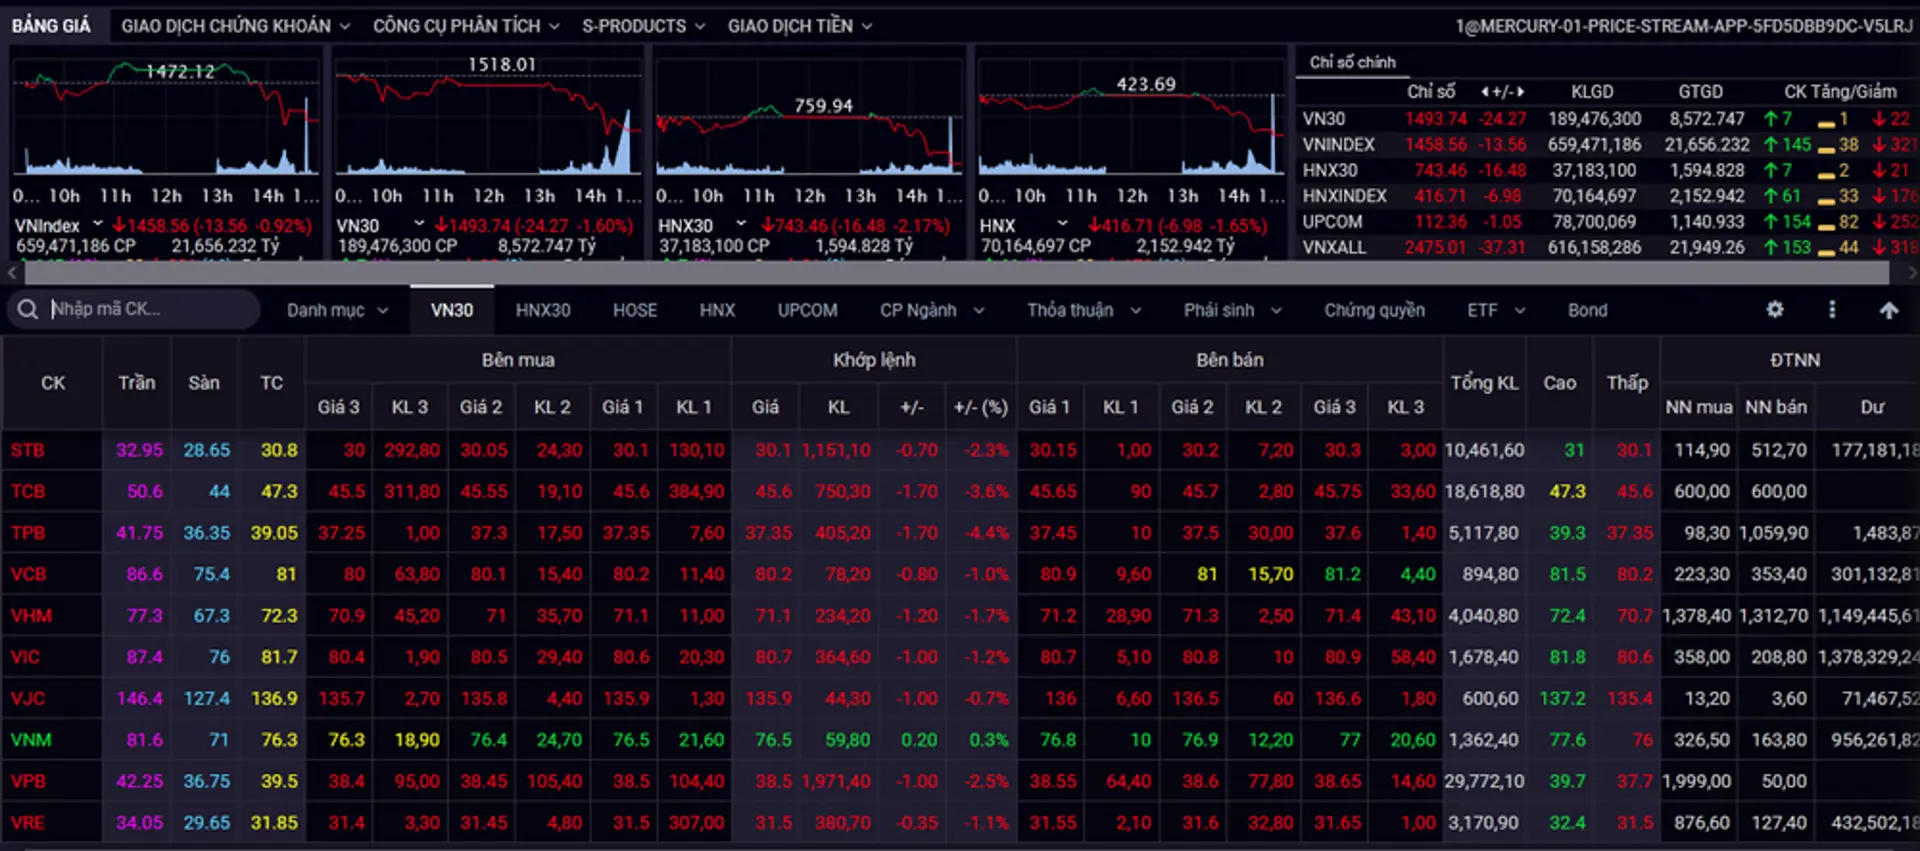The width and height of the screenshot is (1920, 851).
Task: Select the HNXINDEX row in Chỉ số chính
Action: (x=1606, y=196)
